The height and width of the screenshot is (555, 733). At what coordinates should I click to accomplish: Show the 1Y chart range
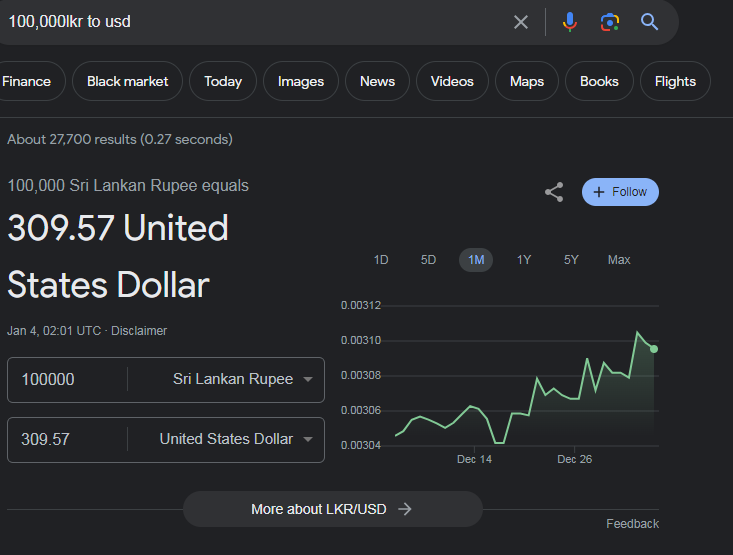click(x=524, y=260)
